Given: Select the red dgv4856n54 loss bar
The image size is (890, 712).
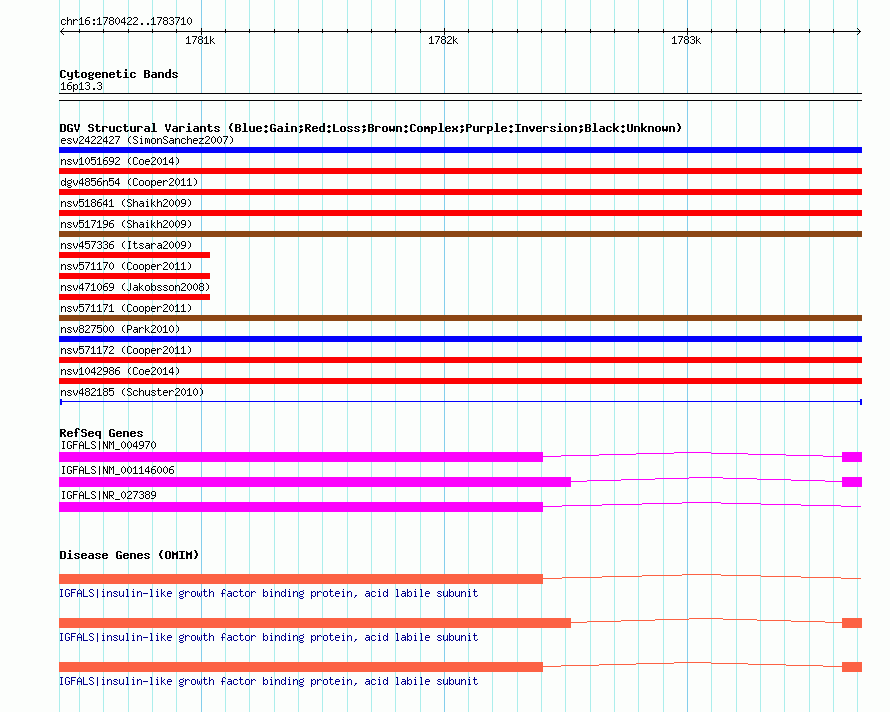Looking at the screenshot, I should (x=460, y=192).
